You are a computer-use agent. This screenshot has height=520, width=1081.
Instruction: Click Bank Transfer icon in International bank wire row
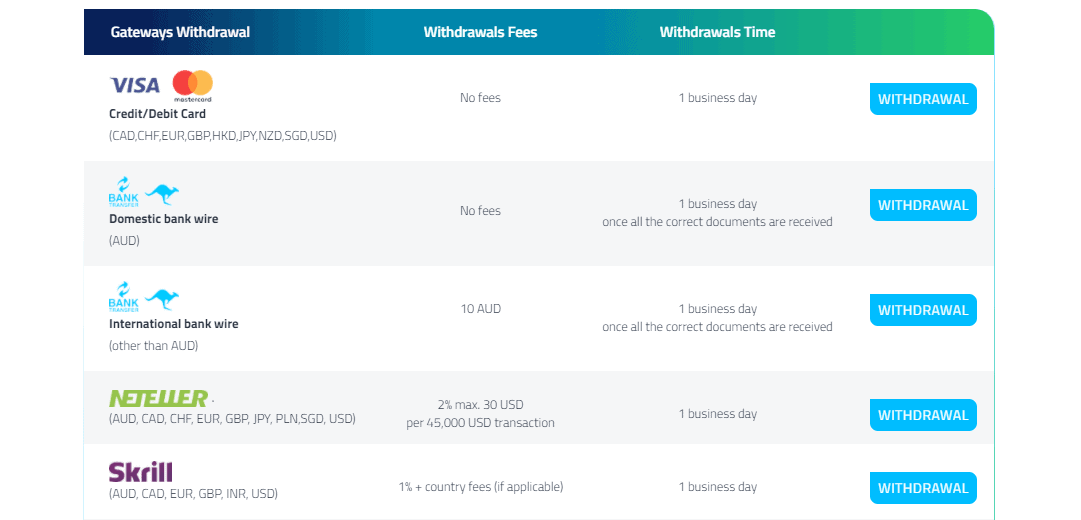pyautogui.click(x=123, y=297)
